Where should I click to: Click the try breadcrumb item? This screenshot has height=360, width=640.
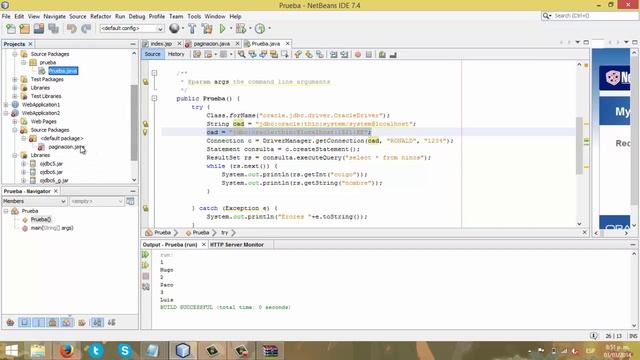tap(224, 233)
